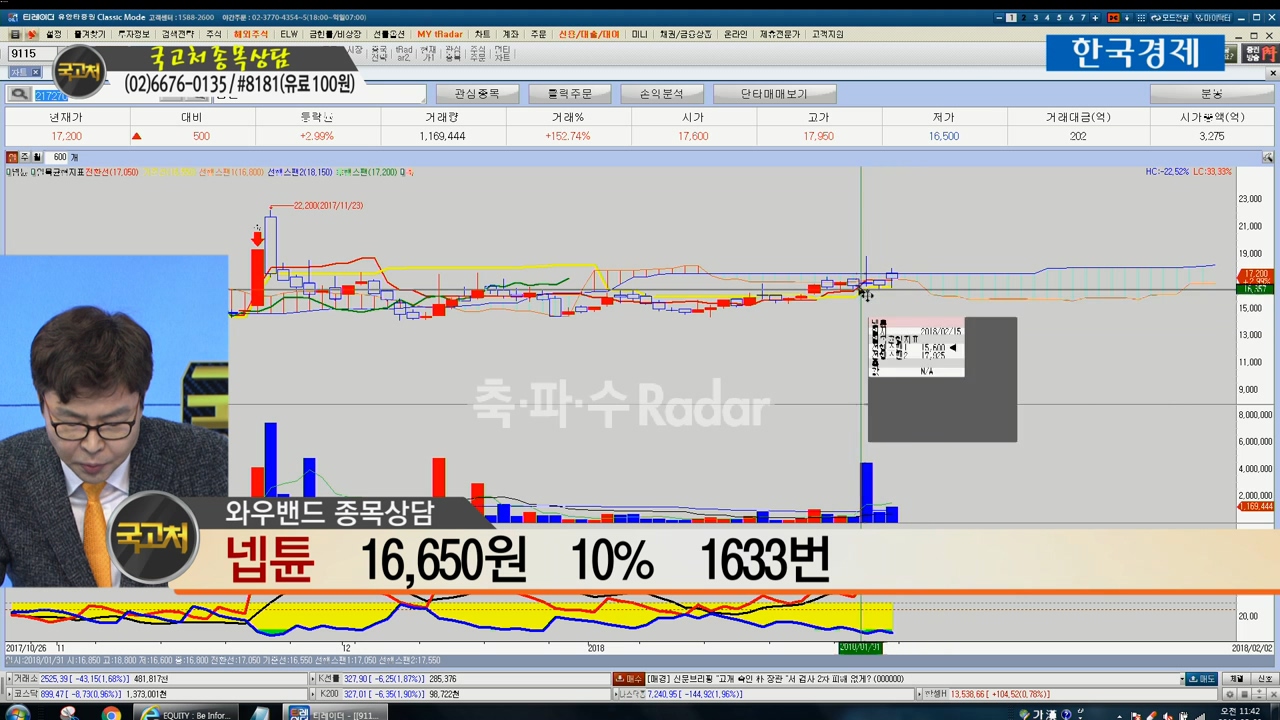Click the 매도 sell button in bottom bar
The height and width of the screenshot is (720, 1280).
click(x=1201, y=679)
